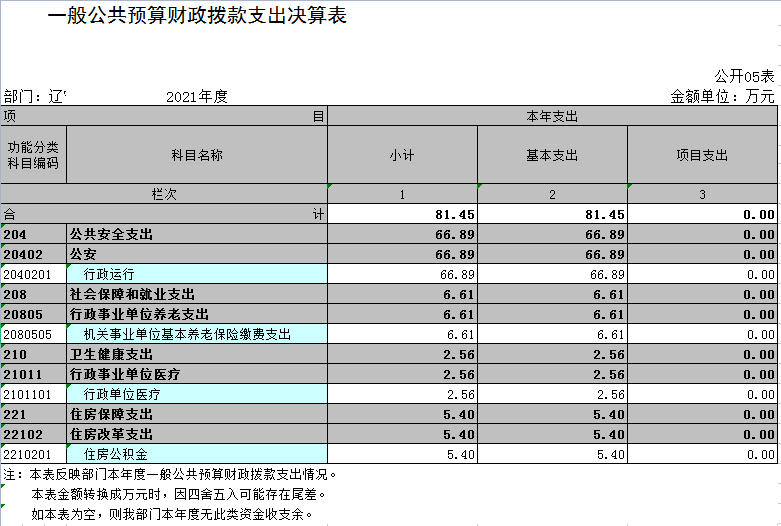
Task: Select the code cell 204
Action: (33, 234)
